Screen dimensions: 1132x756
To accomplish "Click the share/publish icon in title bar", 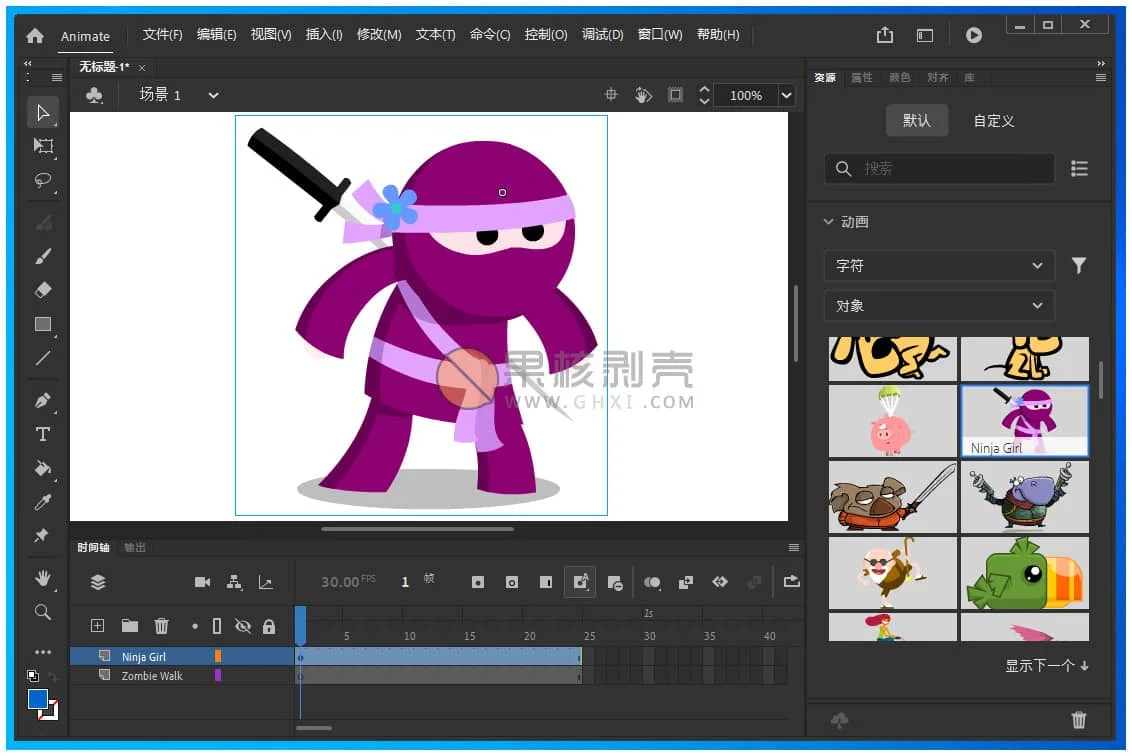I will [x=885, y=35].
